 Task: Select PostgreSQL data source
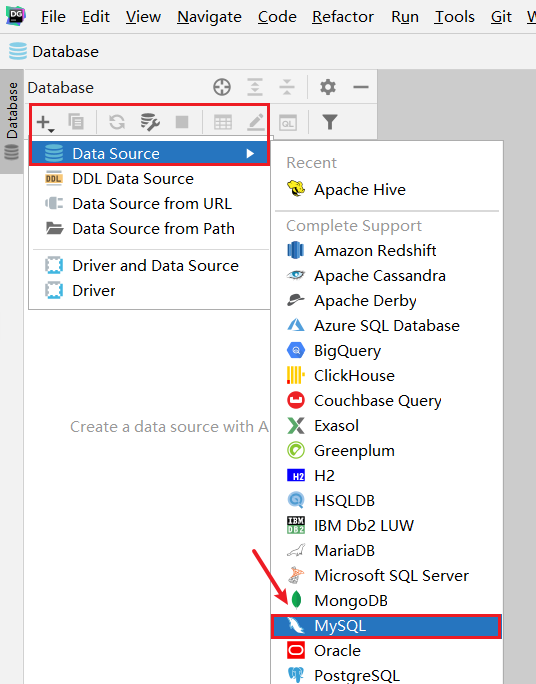387,675
